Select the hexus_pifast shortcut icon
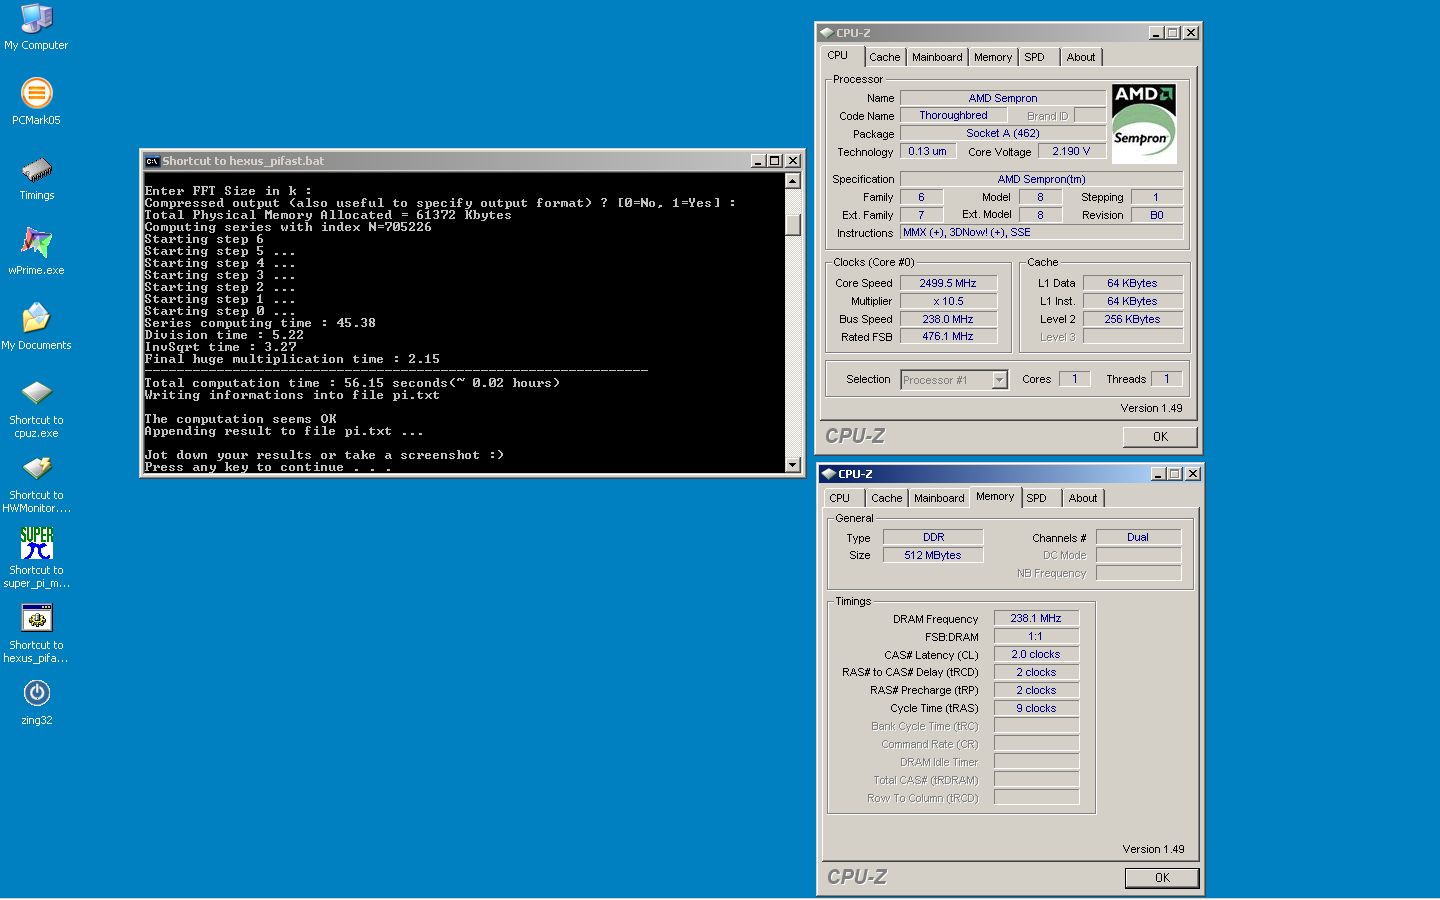 36,618
